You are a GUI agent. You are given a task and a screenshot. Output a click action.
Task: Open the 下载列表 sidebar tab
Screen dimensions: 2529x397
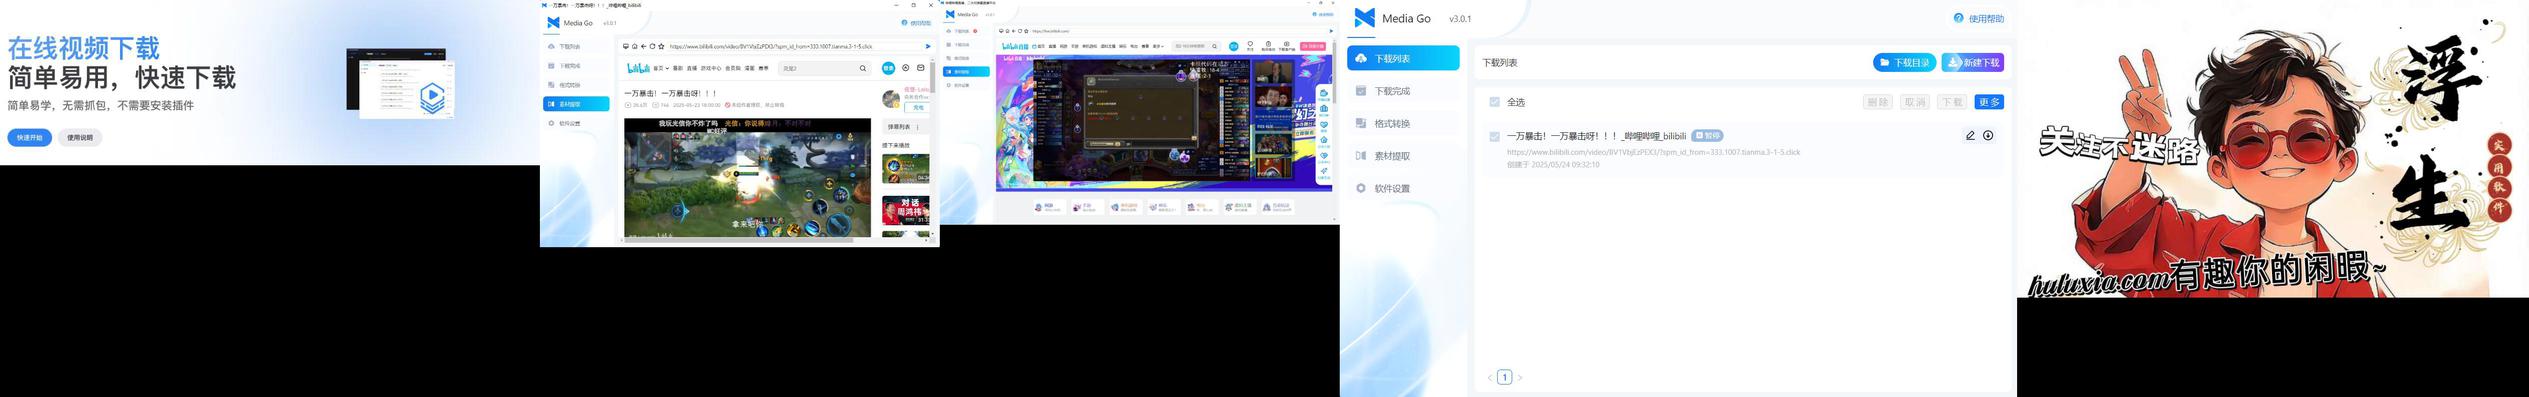(x=1402, y=58)
